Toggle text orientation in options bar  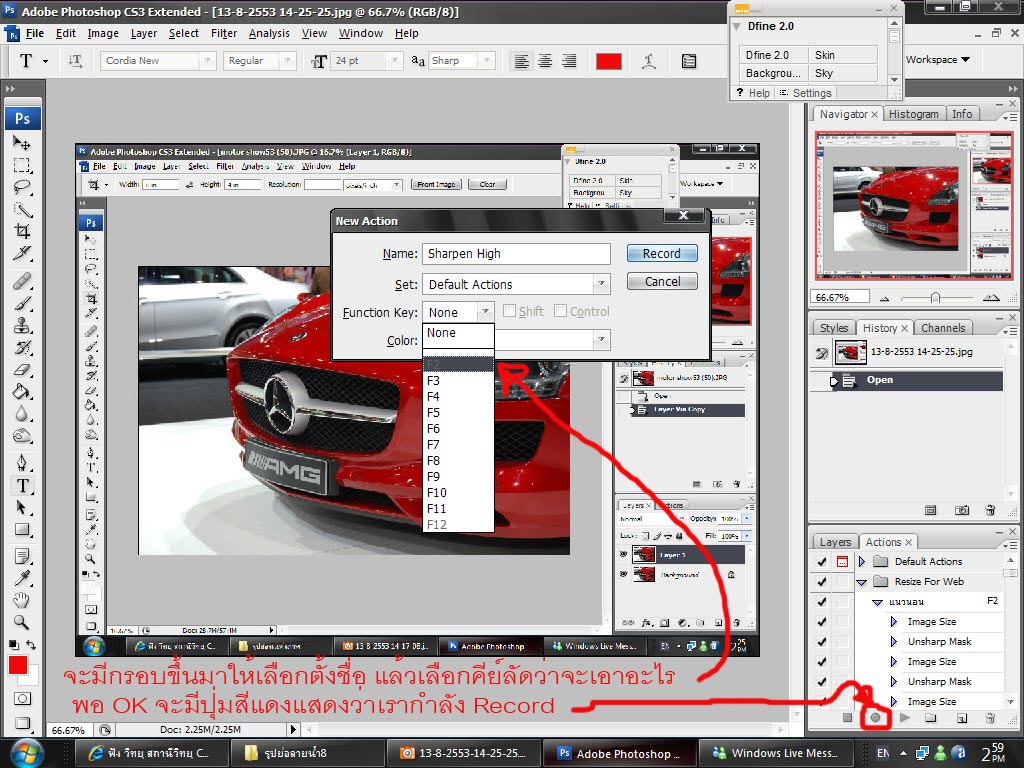pyautogui.click(x=75, y=61)
